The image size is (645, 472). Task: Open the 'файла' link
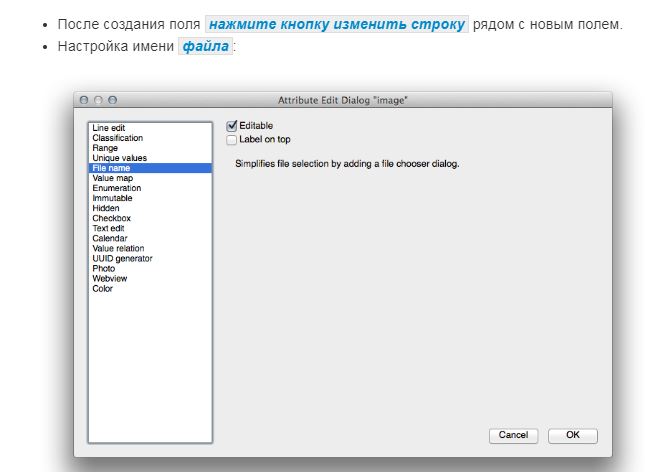206,46
